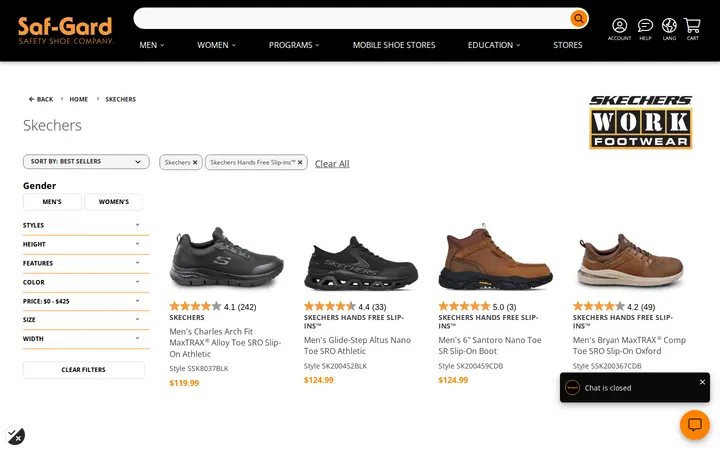The width and height of the screenshot is (720, 450).
Task: Click the round checkmark widget icon
Action: coord(15,435)
